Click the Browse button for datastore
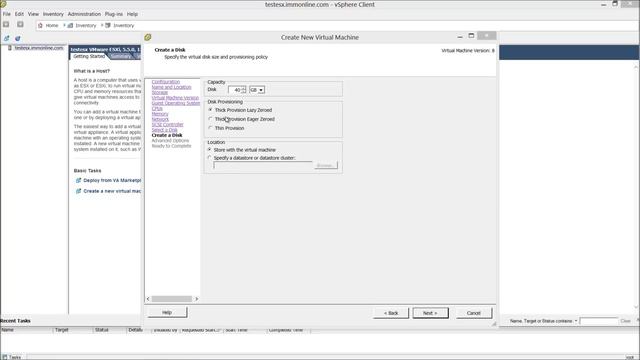The width and height of the screenshot is (640, 360). [x=325, y=165]
